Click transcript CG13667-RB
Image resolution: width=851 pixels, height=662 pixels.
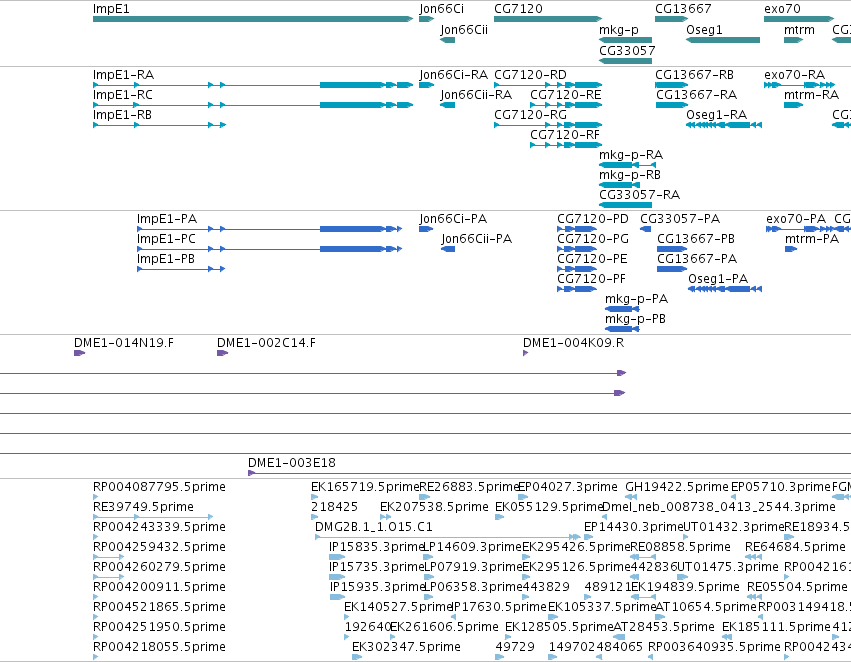coord(671,85)
